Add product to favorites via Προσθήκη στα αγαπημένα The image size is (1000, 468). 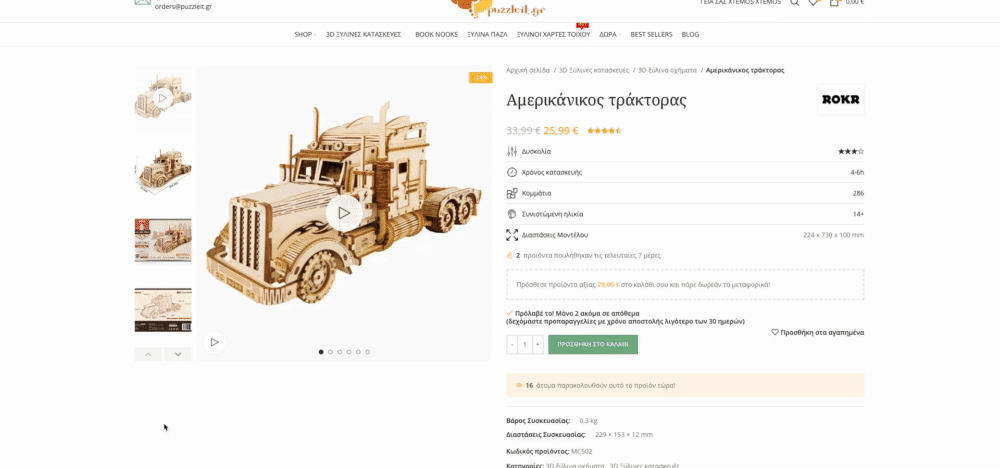818,332
